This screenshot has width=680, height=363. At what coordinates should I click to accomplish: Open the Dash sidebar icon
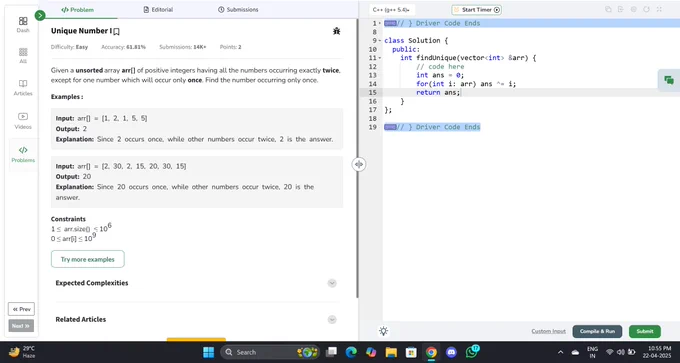pos(23,24)
